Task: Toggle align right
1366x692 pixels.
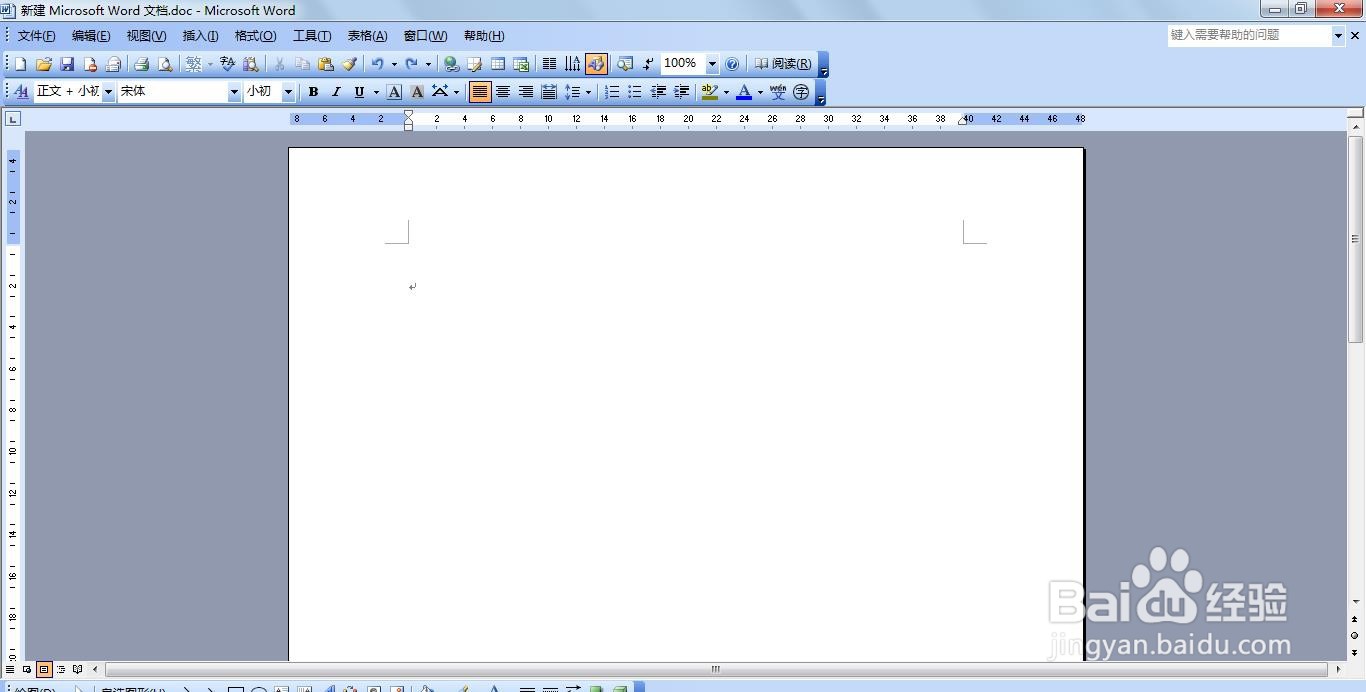Action: [526, 92]
